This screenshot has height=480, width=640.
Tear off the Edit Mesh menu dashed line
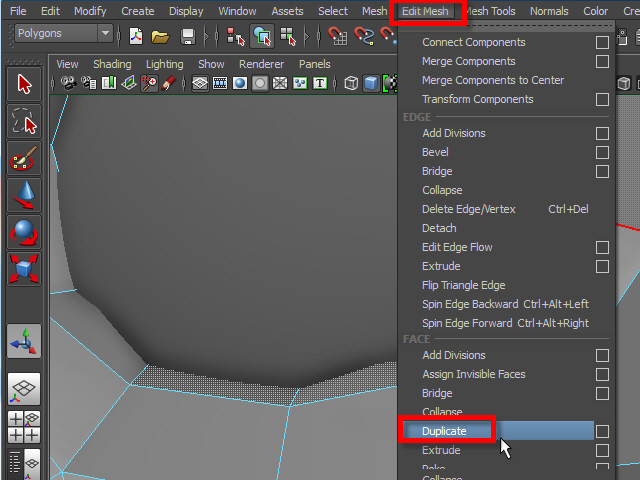coord(506,27)
